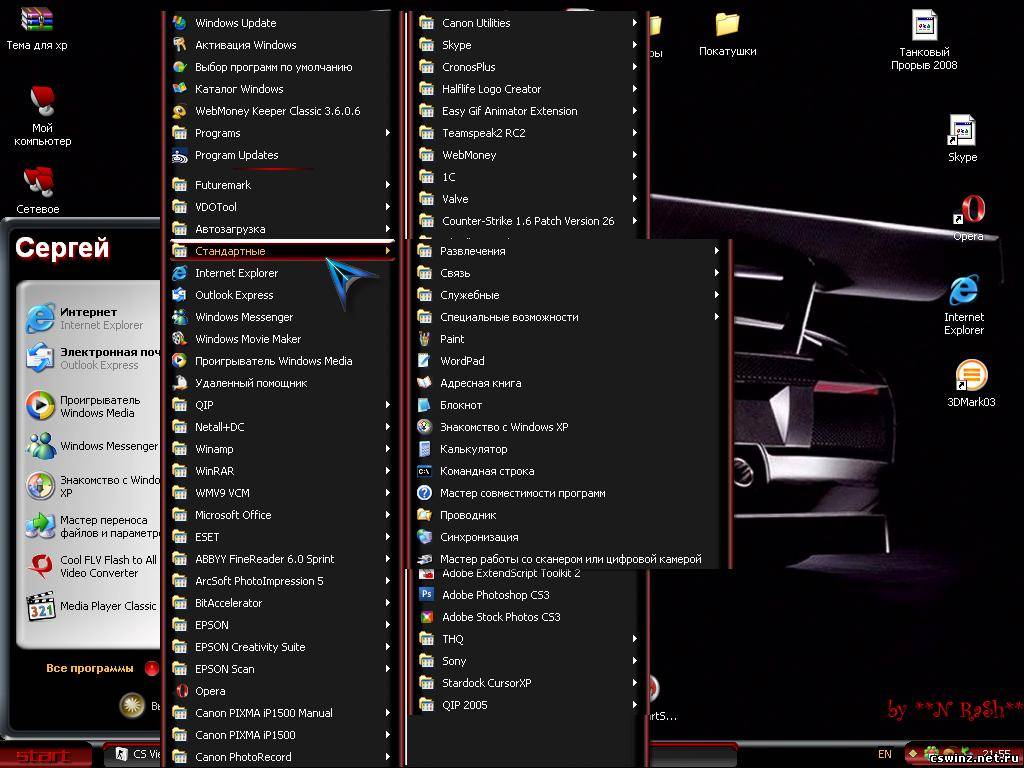Click the Мастер переноса файлов icon

coord(40,526)
